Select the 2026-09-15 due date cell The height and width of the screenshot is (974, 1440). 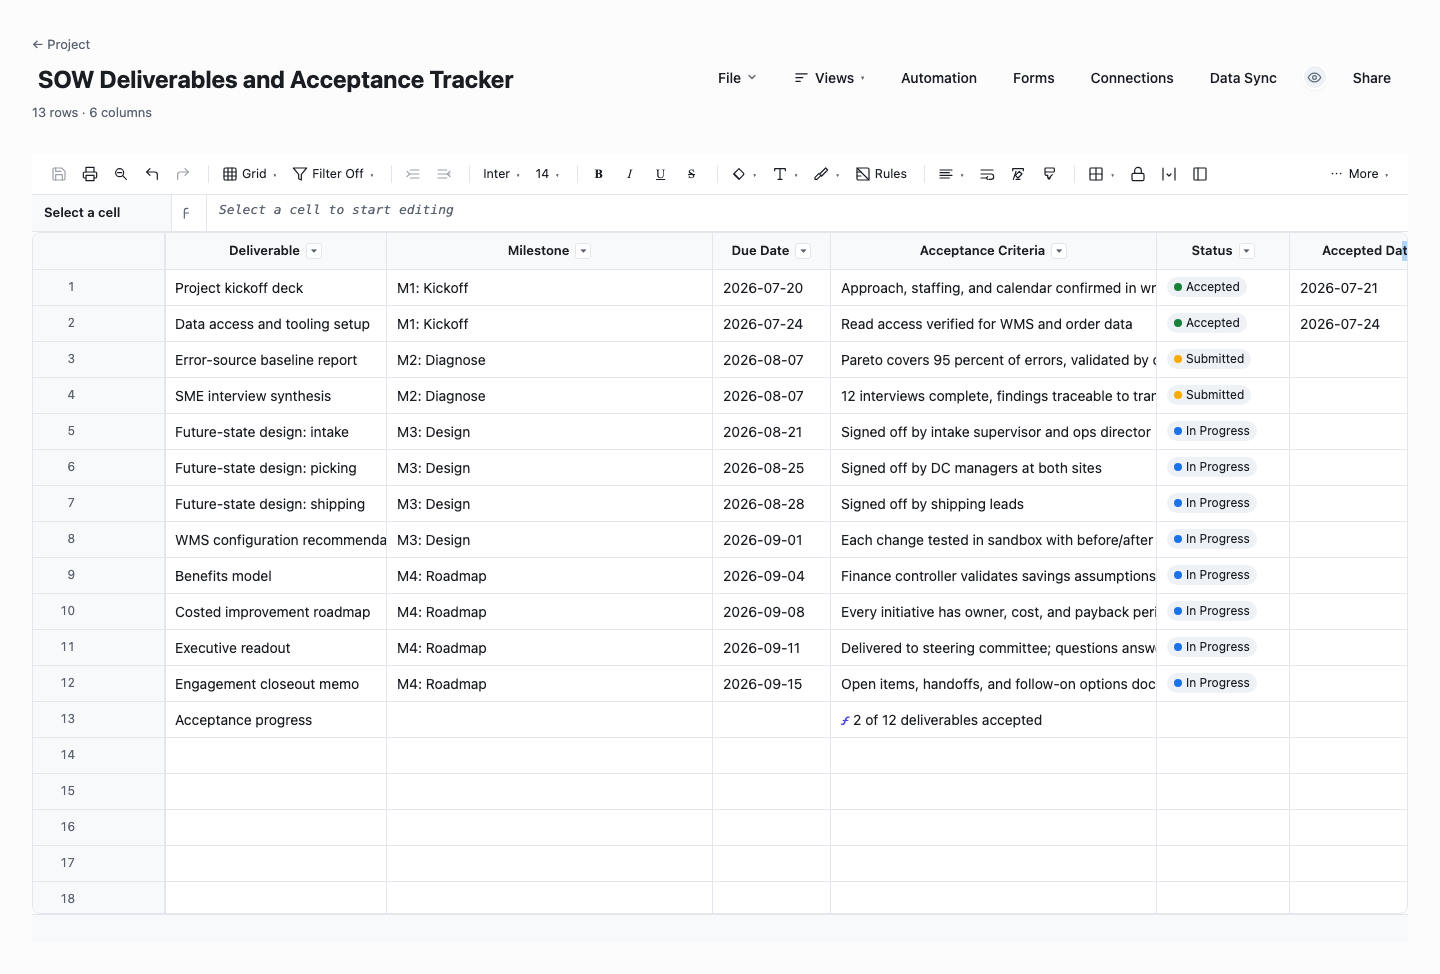click(771, 684)
